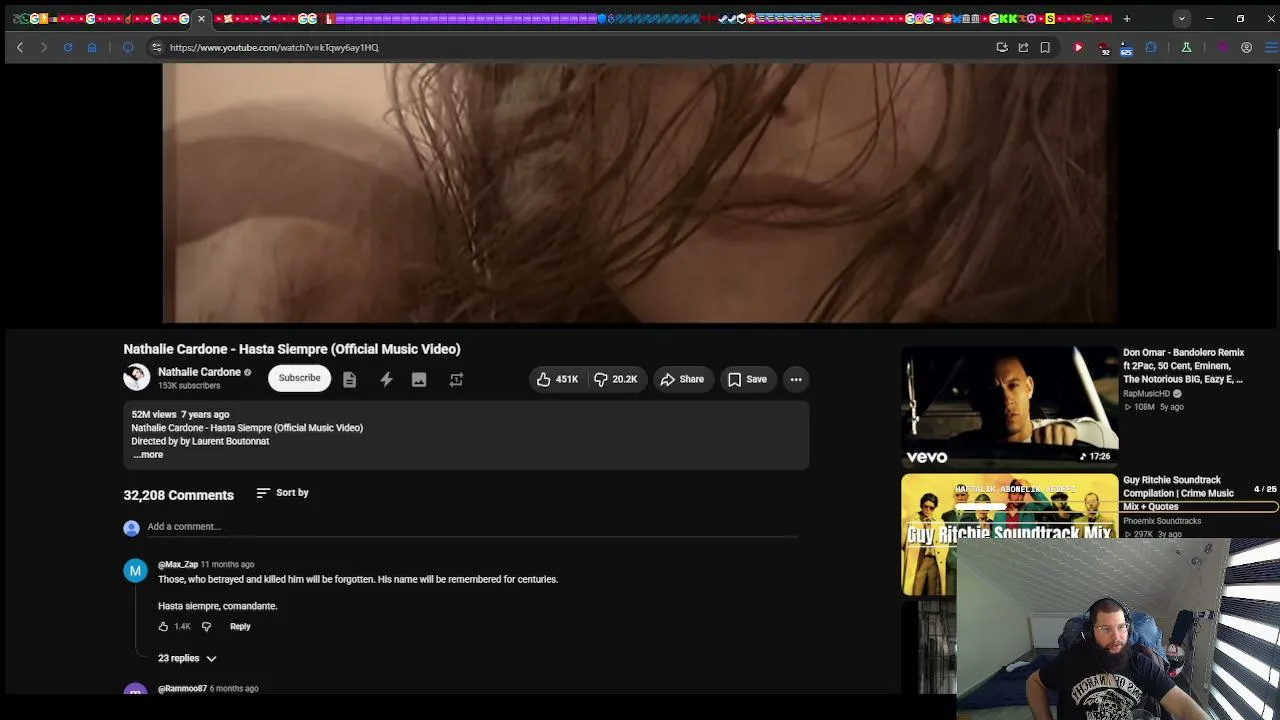This screenshot has width=1280, height=720.
Task: Open the puzzle-piece extensions menu
Action: coord(1151,47)
